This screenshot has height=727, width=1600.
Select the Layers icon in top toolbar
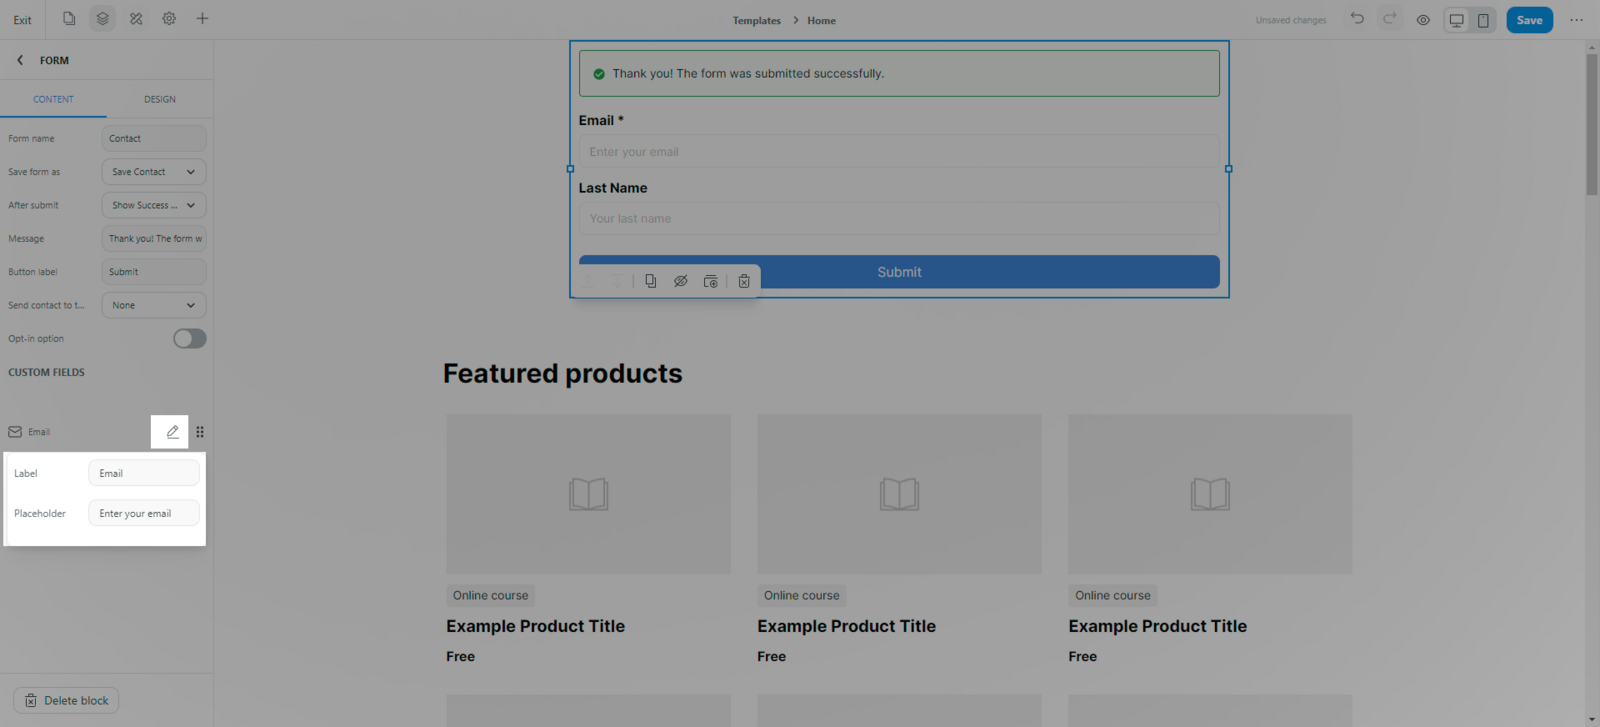(102, 19)
